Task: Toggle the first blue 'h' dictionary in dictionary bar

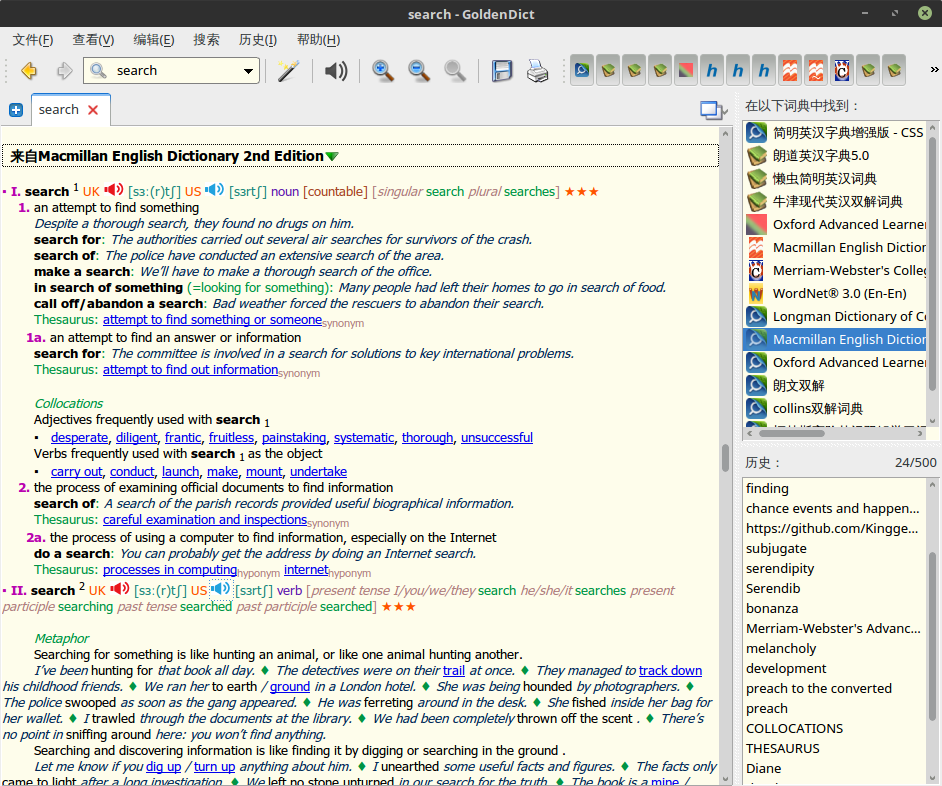Action: 711,70
